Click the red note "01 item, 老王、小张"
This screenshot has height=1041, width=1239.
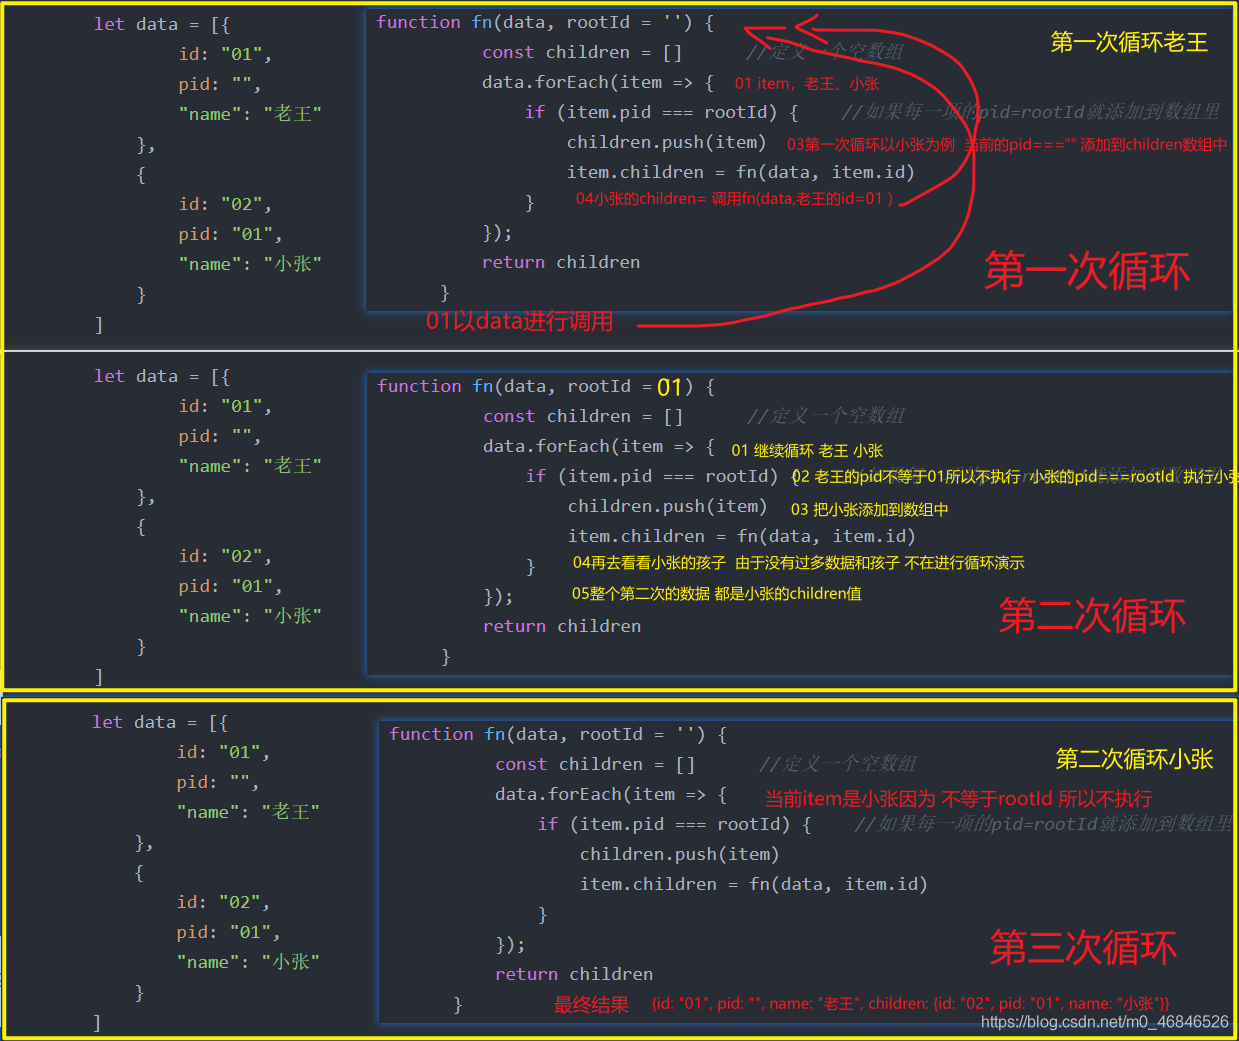[x=807, y=84]
